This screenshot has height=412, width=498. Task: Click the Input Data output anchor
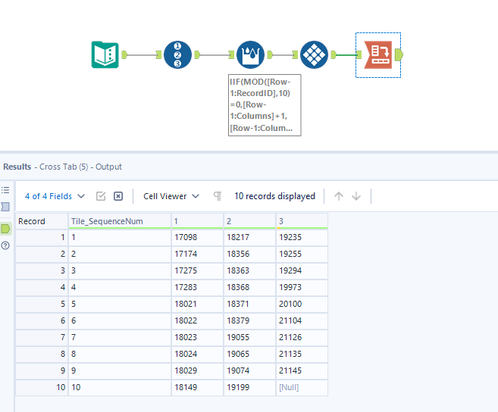point(124,55)
